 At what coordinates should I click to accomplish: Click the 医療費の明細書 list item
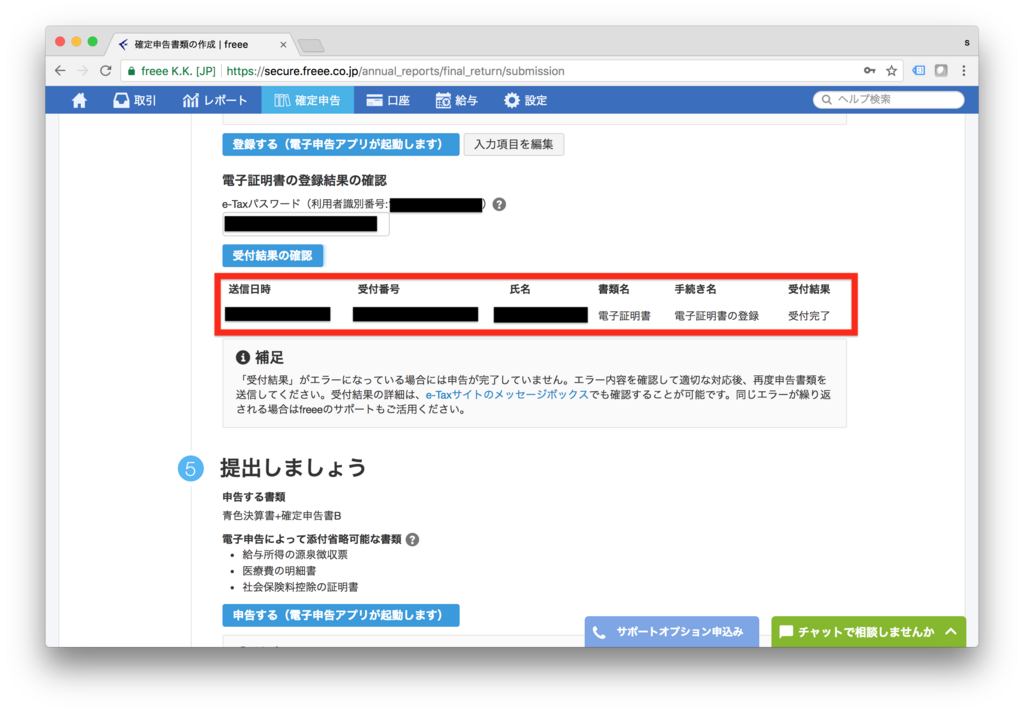279,571
